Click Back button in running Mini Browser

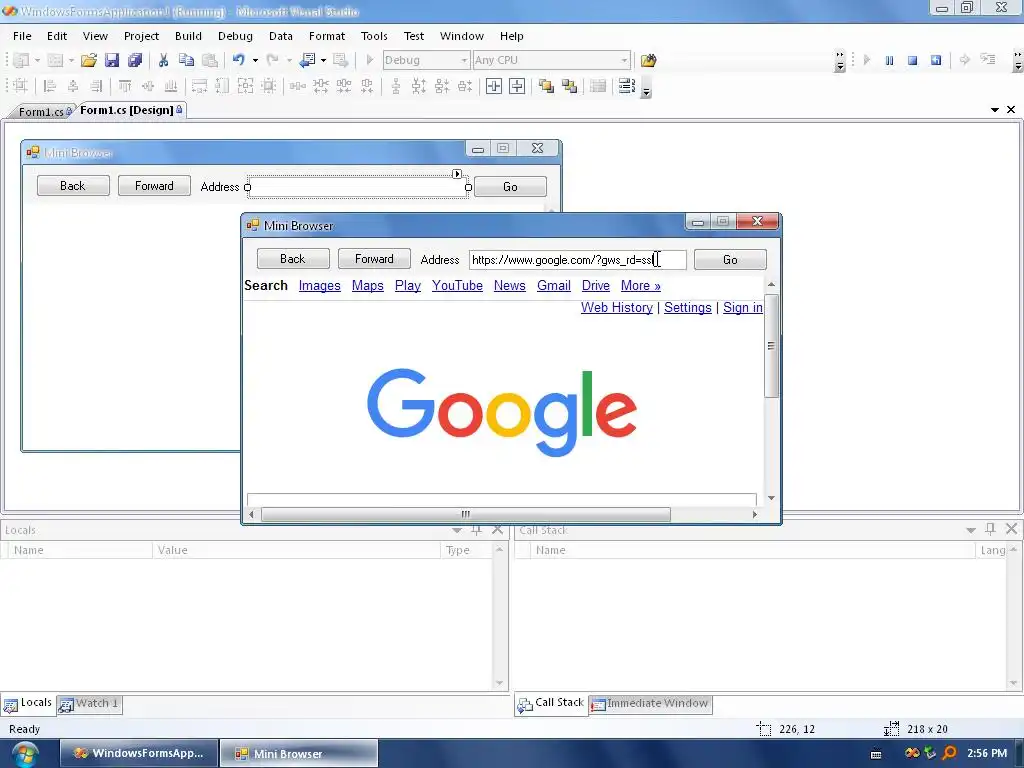click(293, 259)
